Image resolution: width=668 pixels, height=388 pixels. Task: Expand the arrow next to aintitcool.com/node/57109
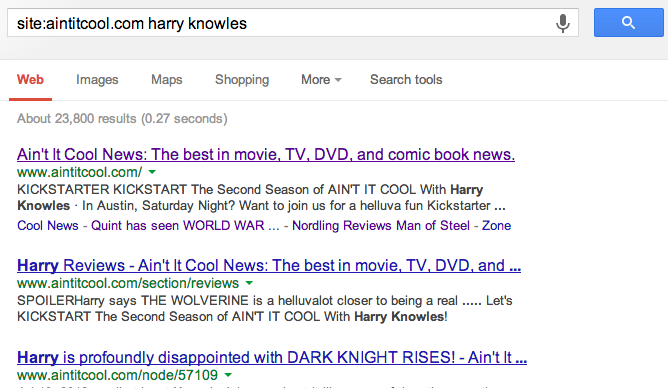(x=228, y=375)
